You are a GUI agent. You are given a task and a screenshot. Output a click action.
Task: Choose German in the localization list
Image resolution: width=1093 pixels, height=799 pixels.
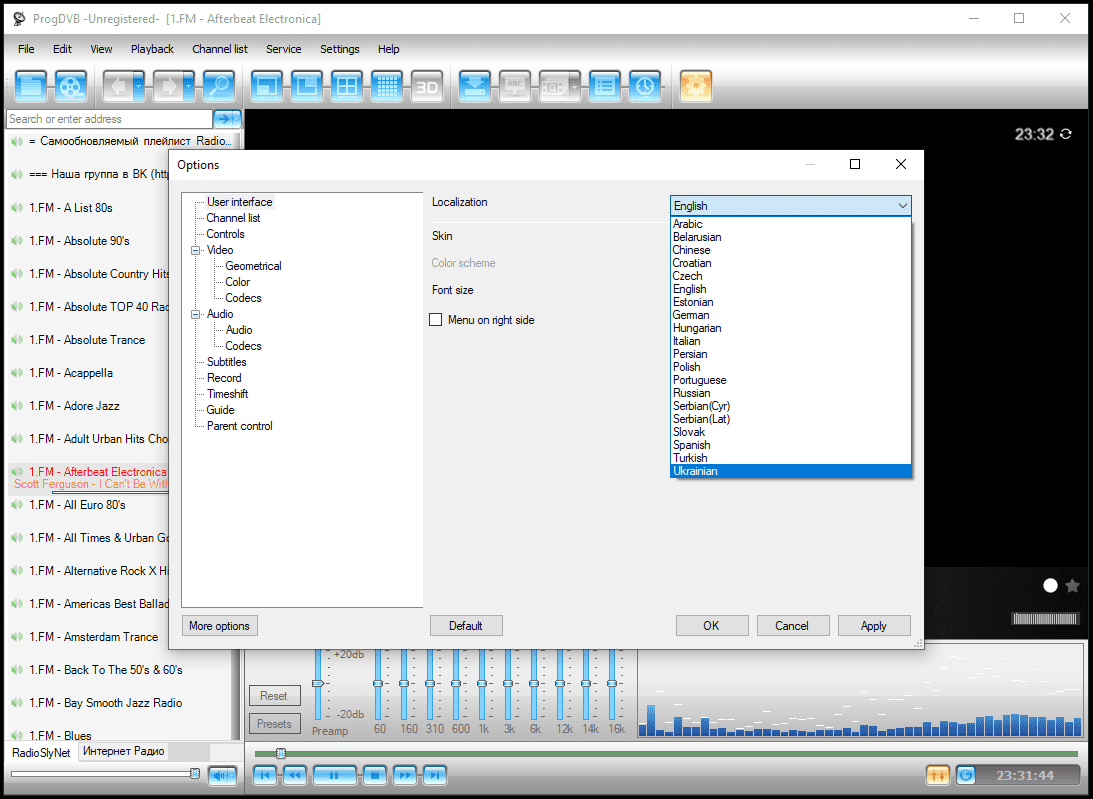point(691,315)
